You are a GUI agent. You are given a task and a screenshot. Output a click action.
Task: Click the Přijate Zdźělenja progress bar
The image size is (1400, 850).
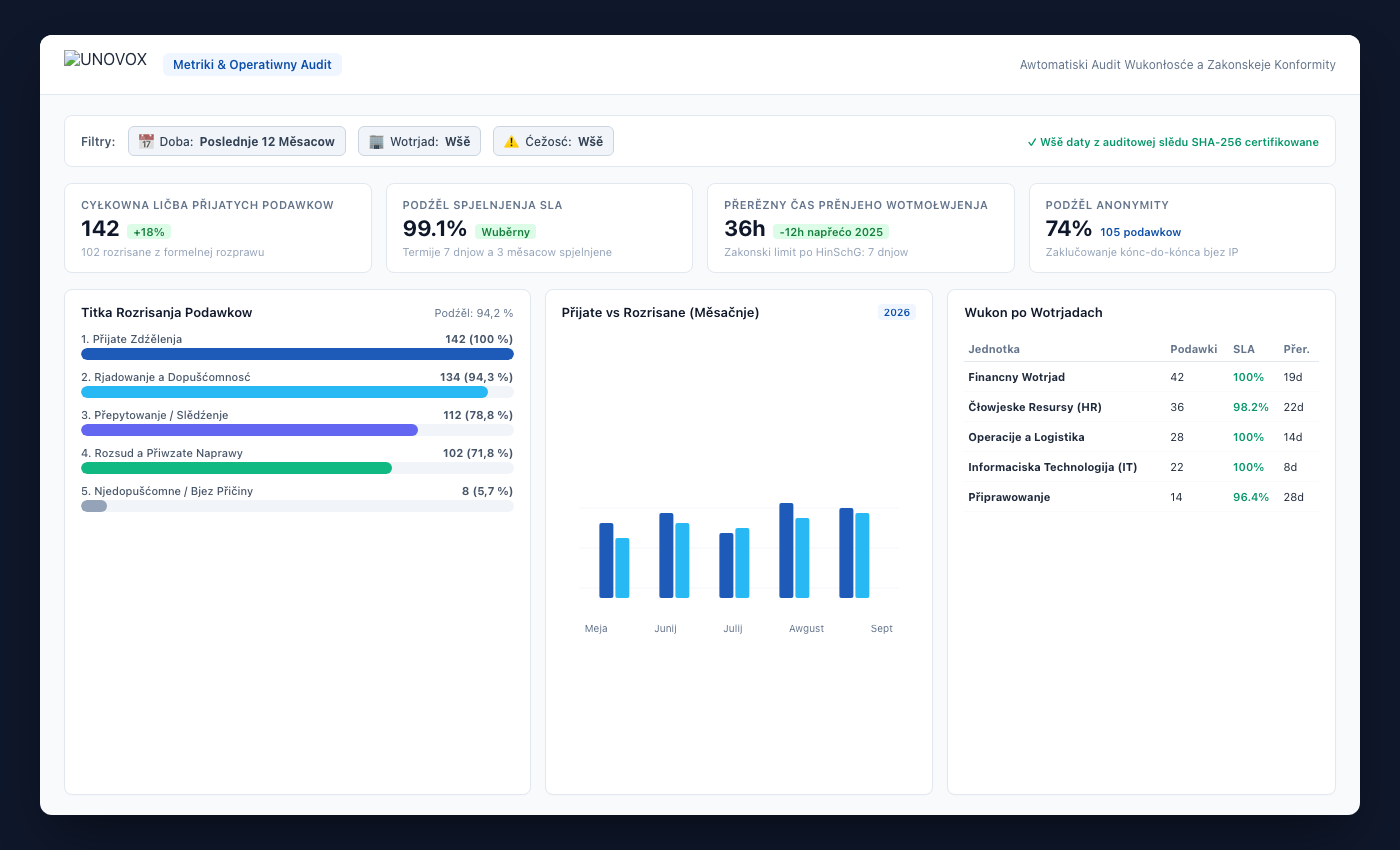pyautogui.click(x=297, y=354)
